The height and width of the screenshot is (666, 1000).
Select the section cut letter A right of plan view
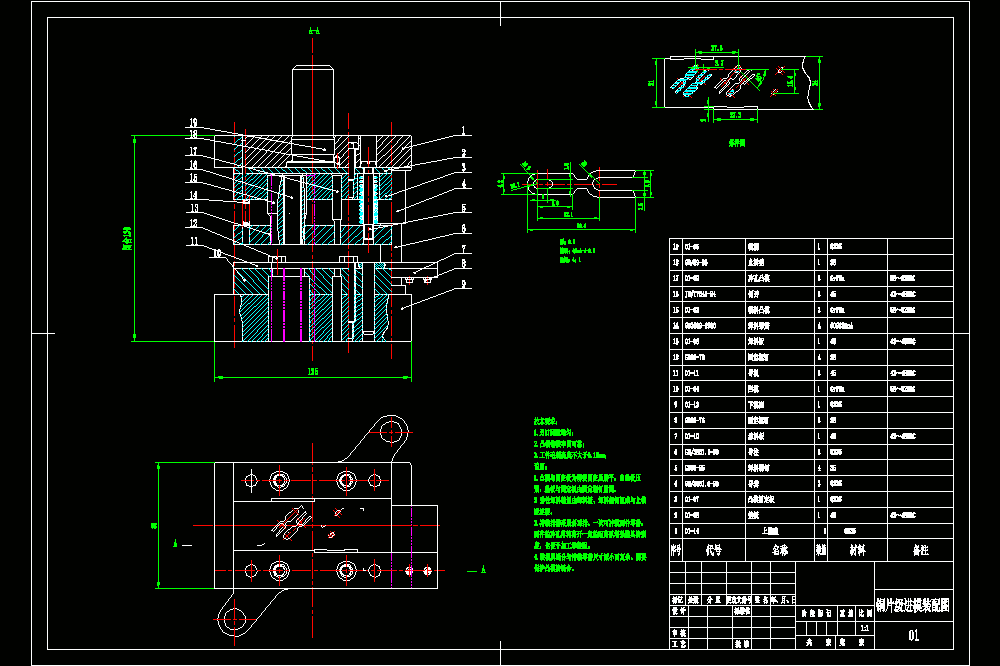[483, 570]
